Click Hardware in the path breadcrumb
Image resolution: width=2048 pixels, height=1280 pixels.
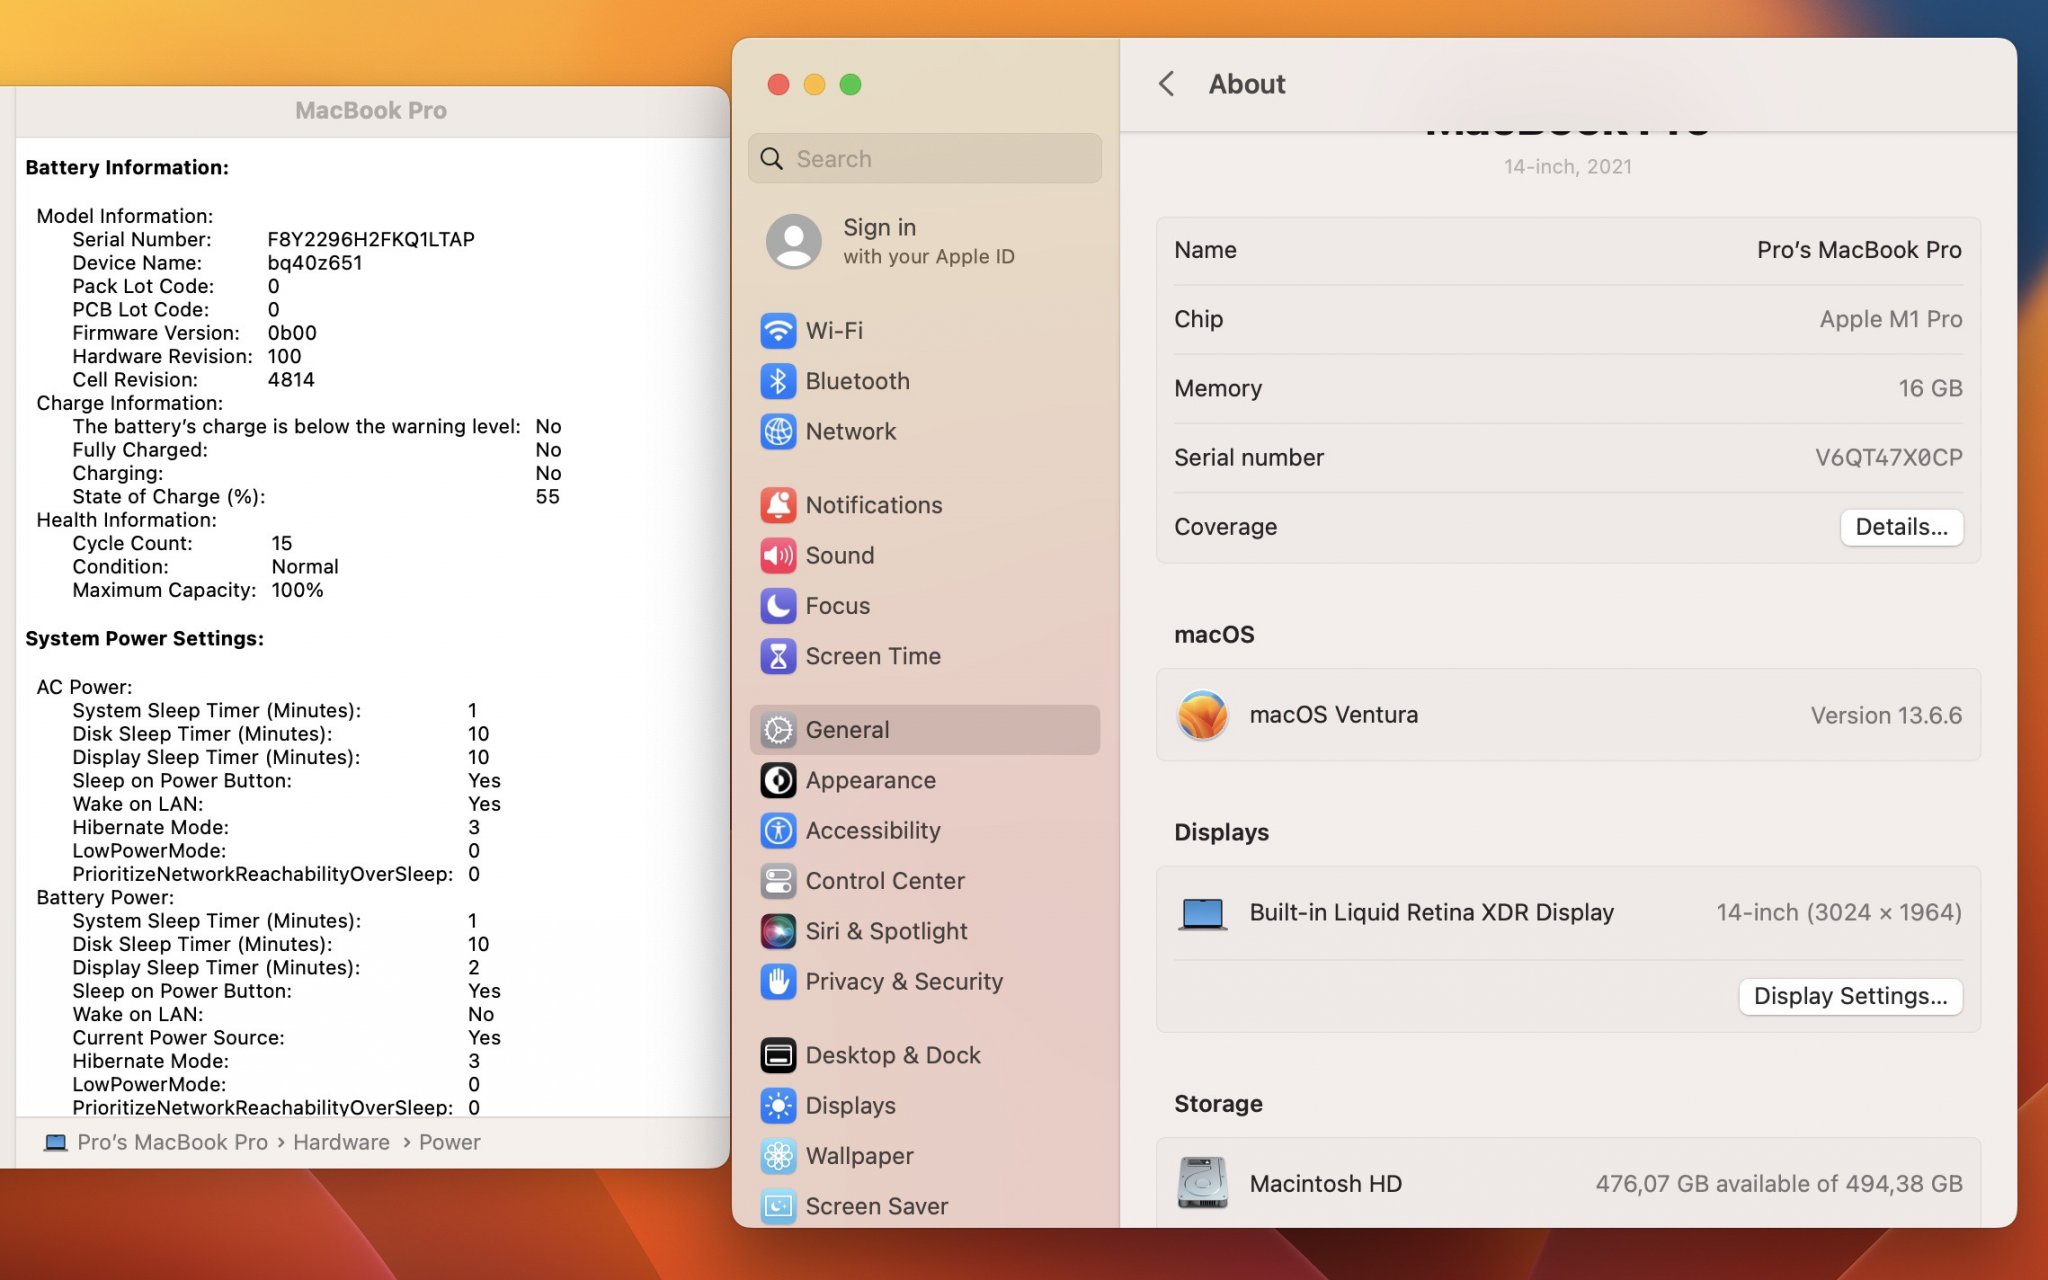tap(341, 1142)
